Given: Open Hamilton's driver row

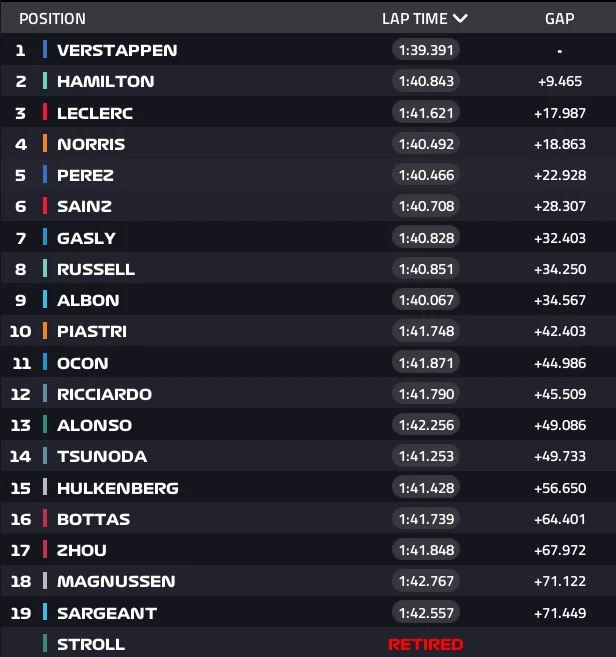Looking at the screenshot, I should 106,81.
